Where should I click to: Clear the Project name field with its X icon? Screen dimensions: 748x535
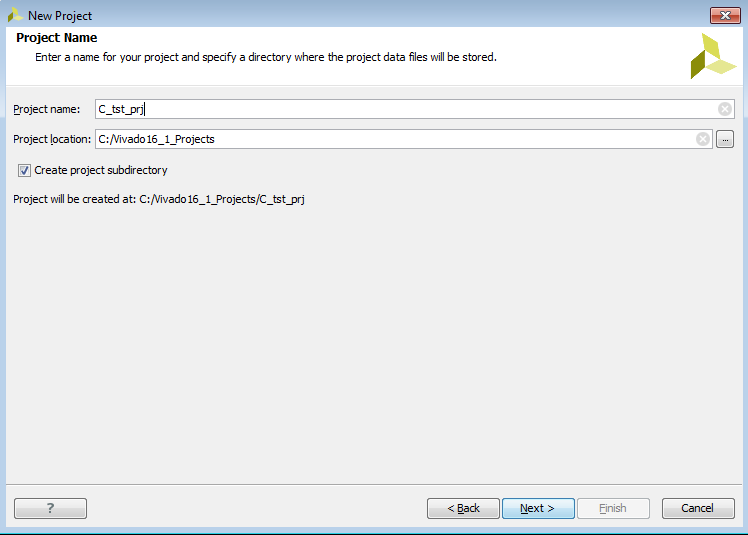point(725,109)
